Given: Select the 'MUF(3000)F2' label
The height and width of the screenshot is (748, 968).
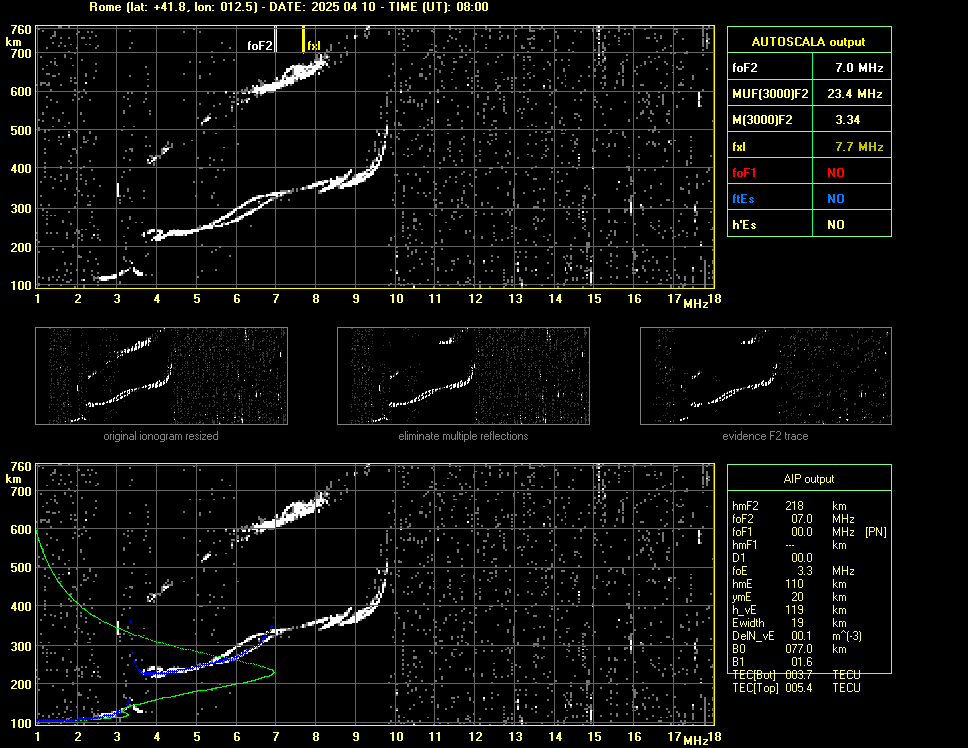Looking at the screenshot, I should point(770,94).
